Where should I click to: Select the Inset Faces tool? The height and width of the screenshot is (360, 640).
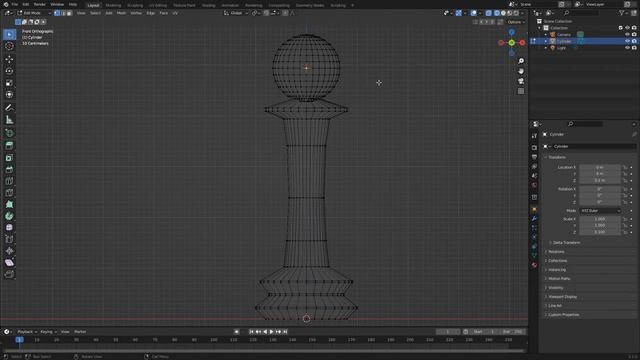9,158
